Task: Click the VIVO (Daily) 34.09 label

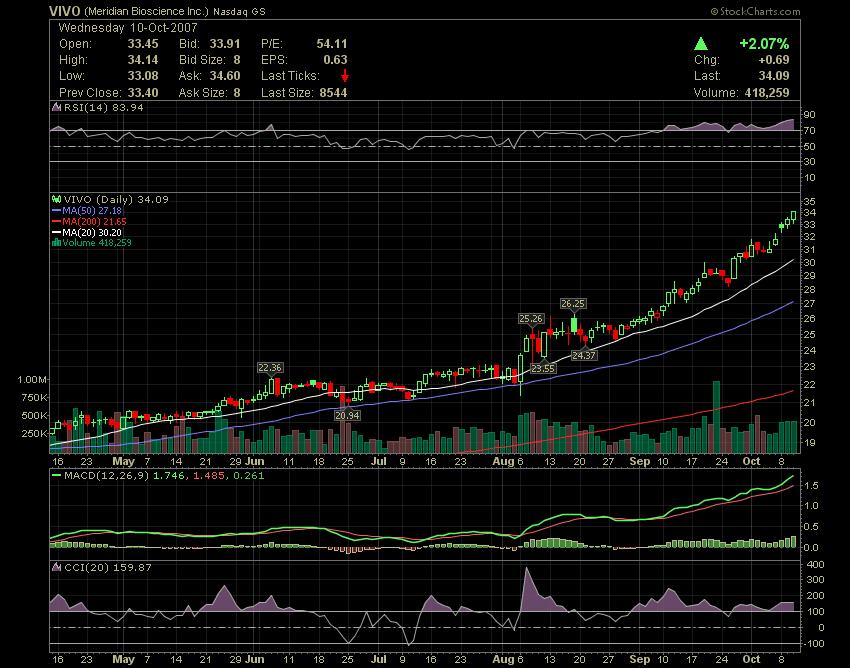Action: tap(116, 200)
